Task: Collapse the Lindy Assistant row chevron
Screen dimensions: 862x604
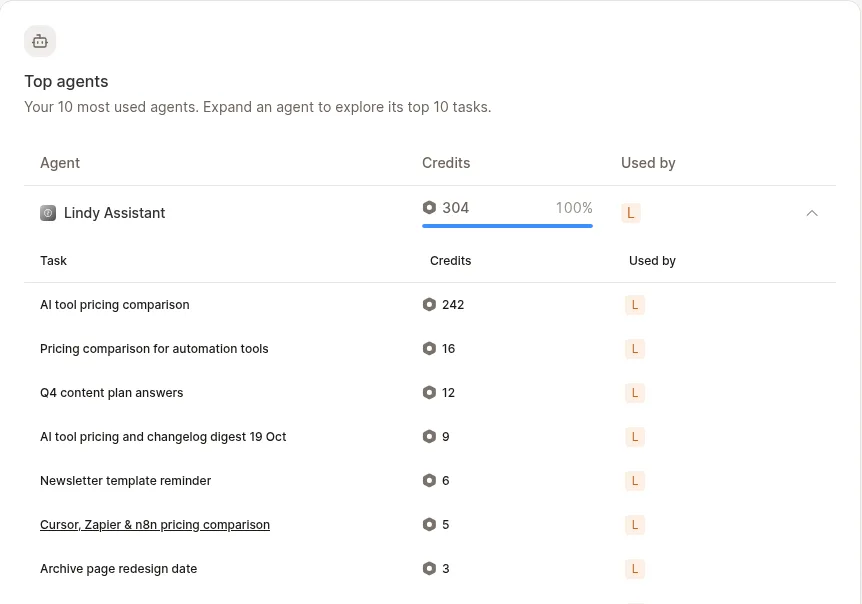Action: [x=811, y=213]
